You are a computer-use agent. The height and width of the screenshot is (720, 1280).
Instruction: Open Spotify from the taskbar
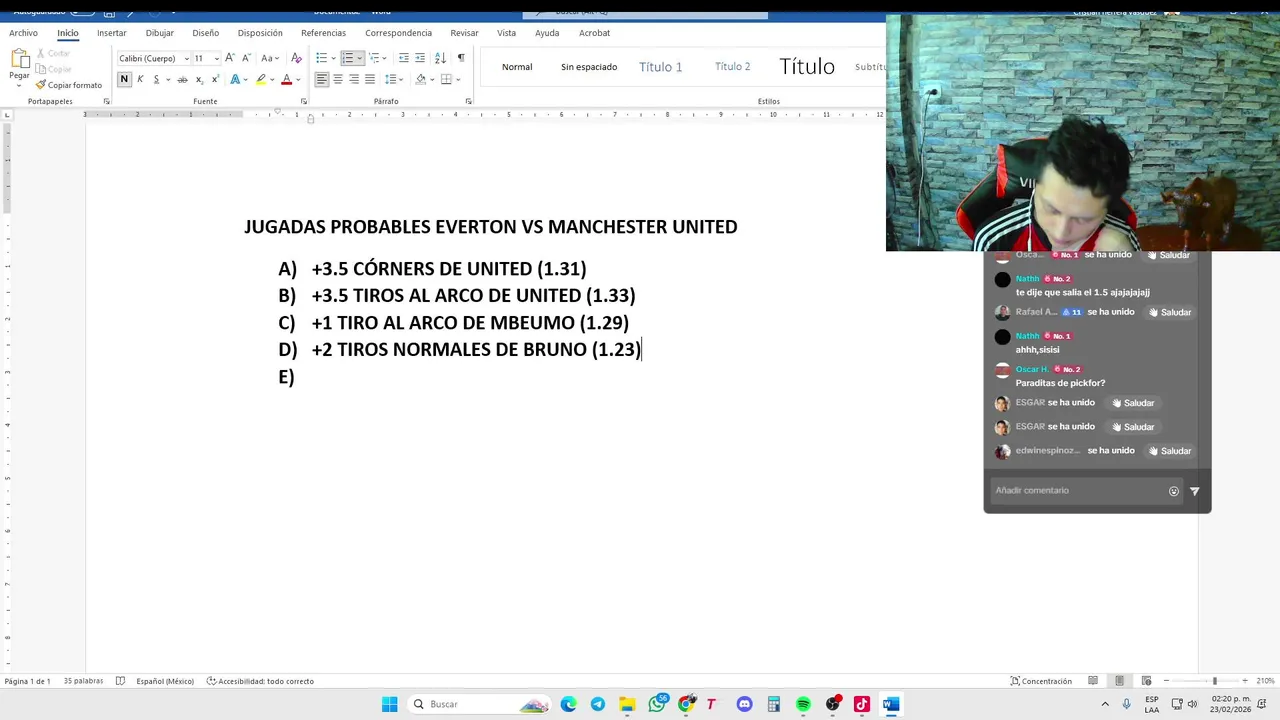point(803,704)
